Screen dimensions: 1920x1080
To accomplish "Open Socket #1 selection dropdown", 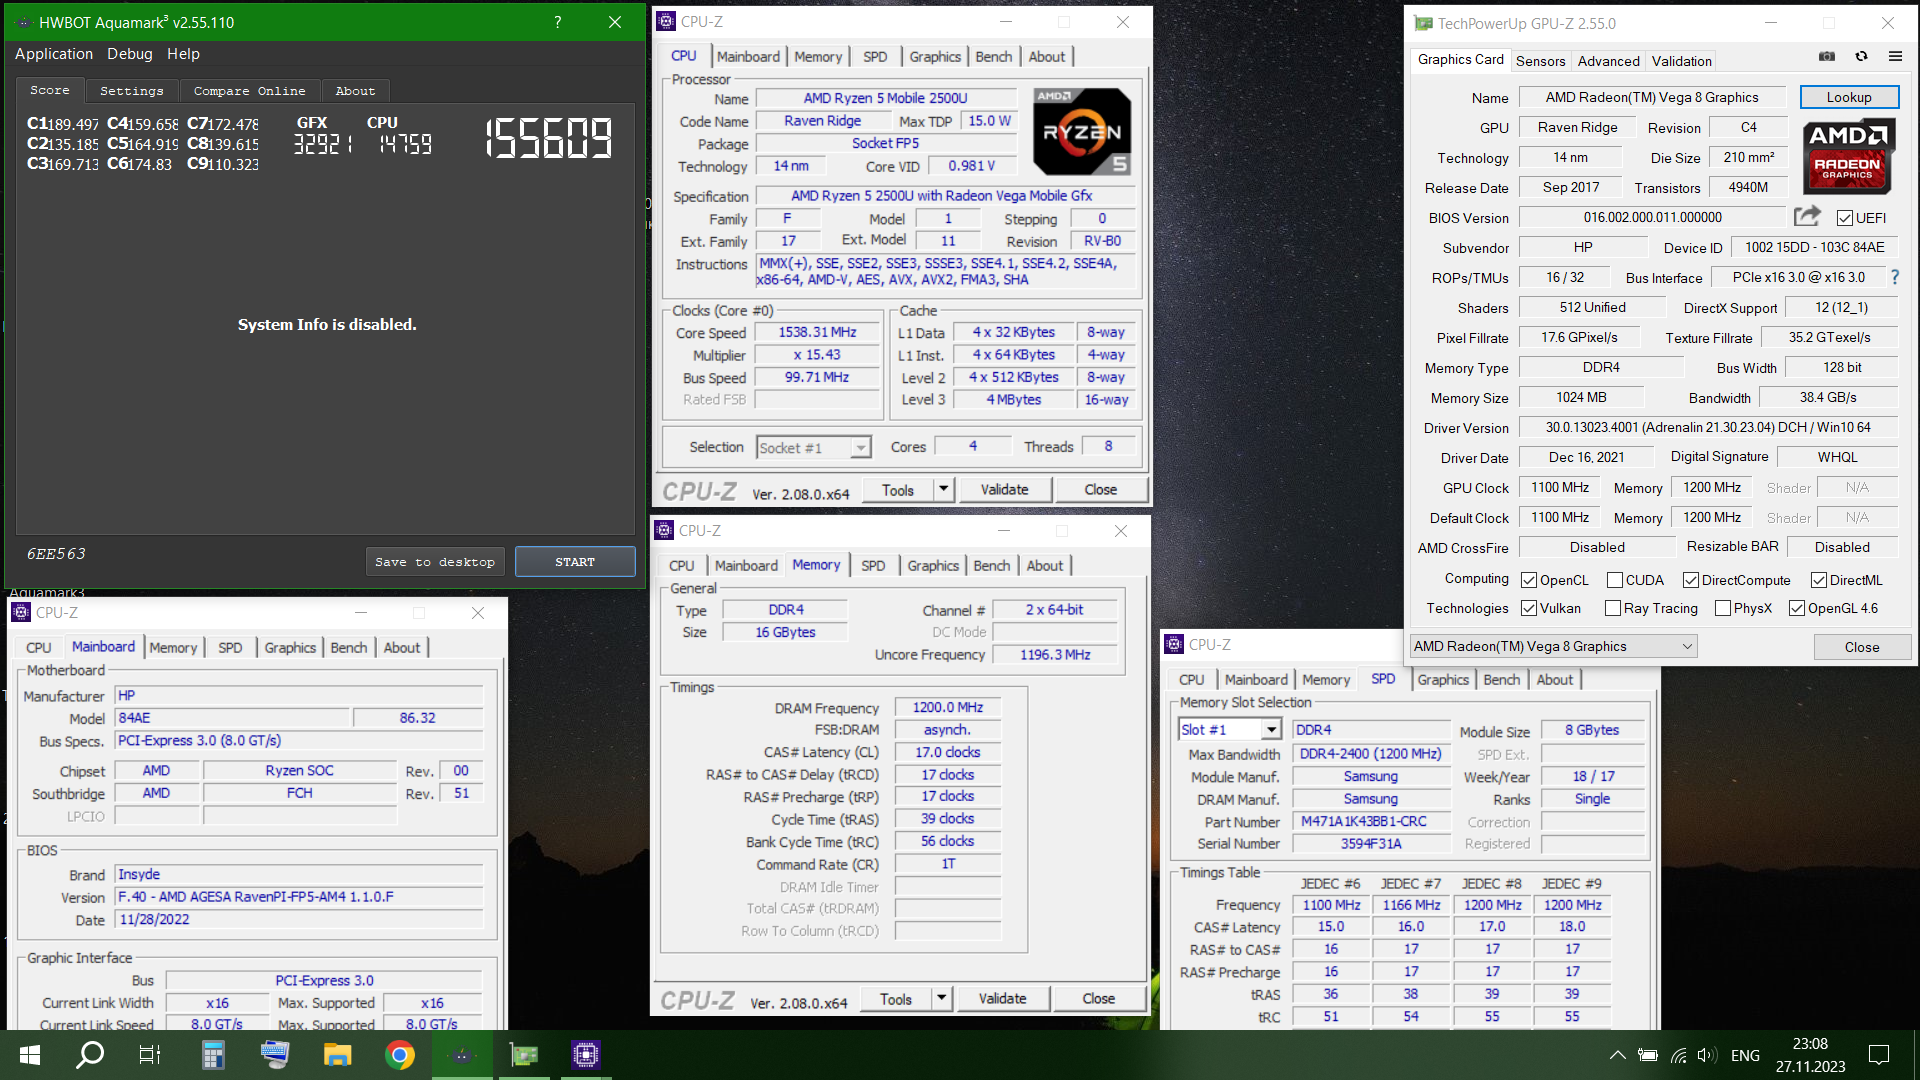I will pyautogui.click(x=814, y=447).
